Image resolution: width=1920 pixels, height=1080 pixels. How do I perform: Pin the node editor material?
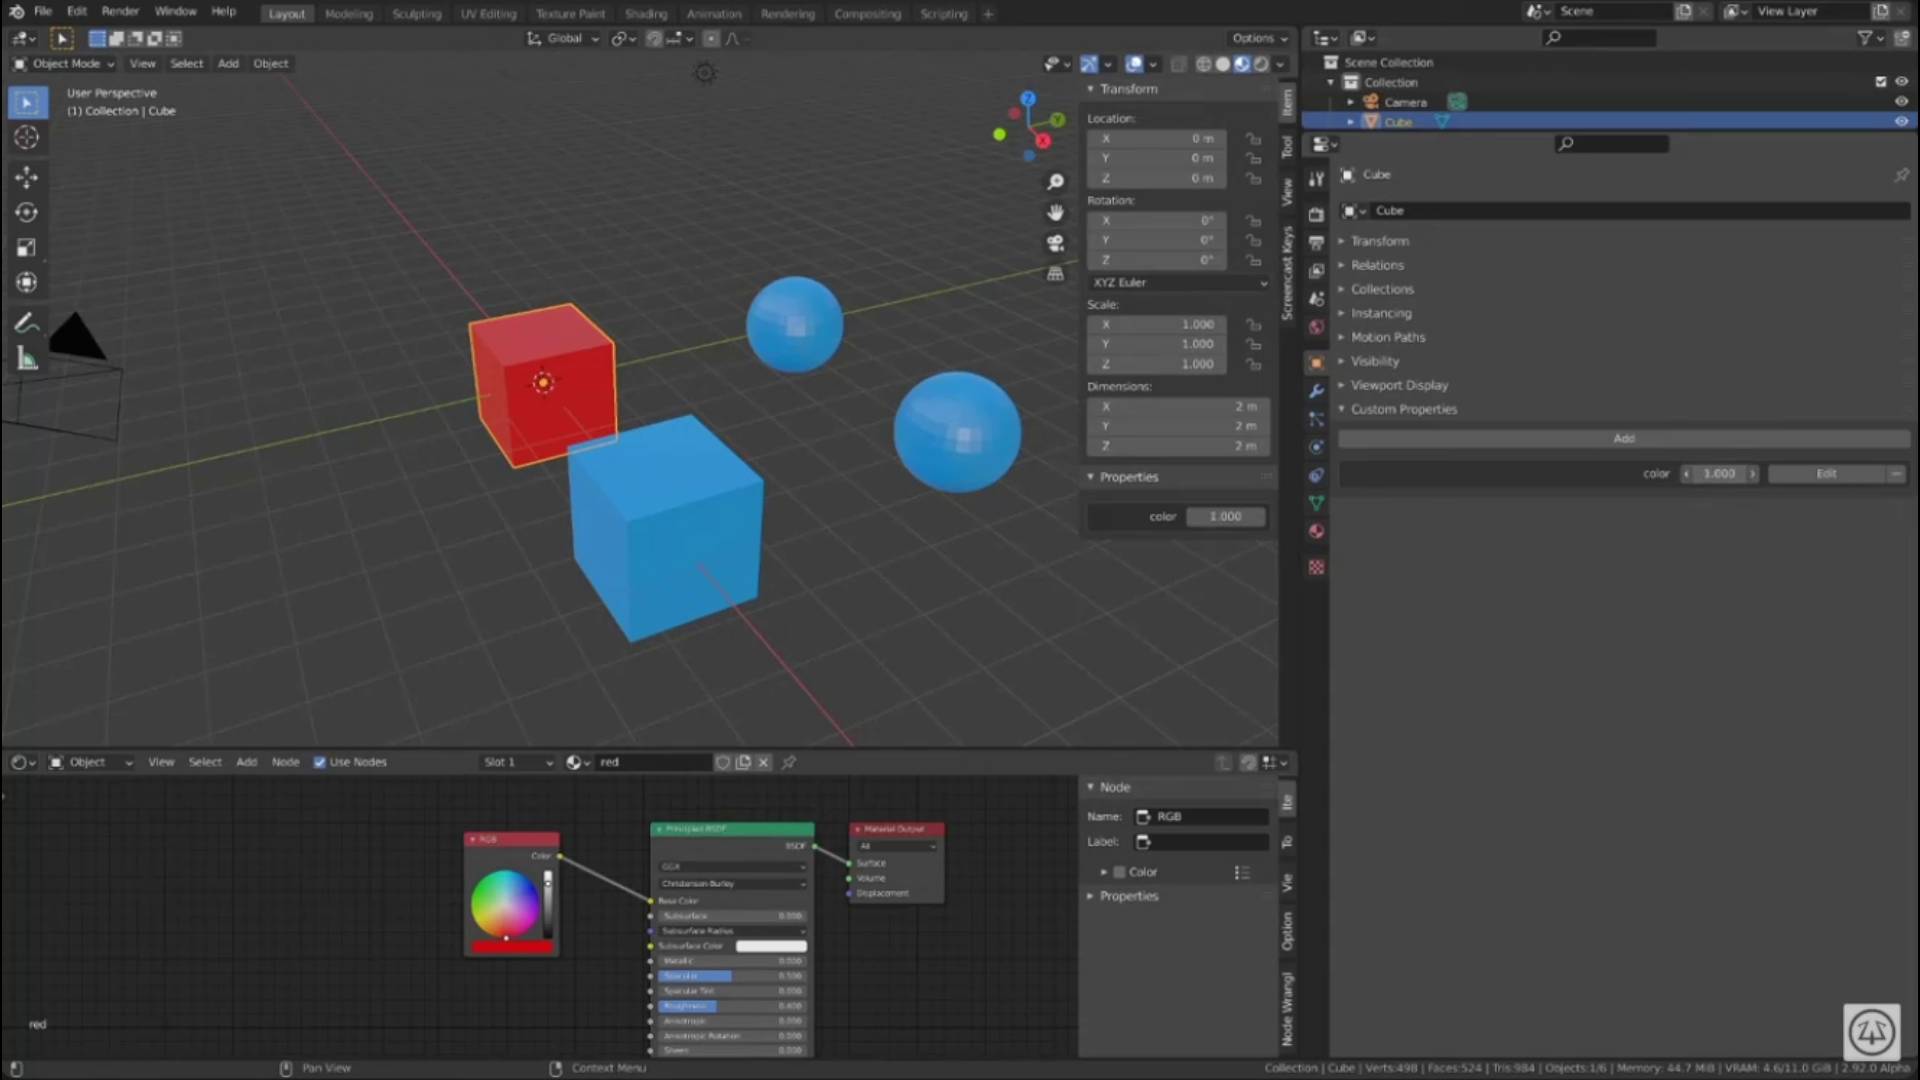point(789,762)
